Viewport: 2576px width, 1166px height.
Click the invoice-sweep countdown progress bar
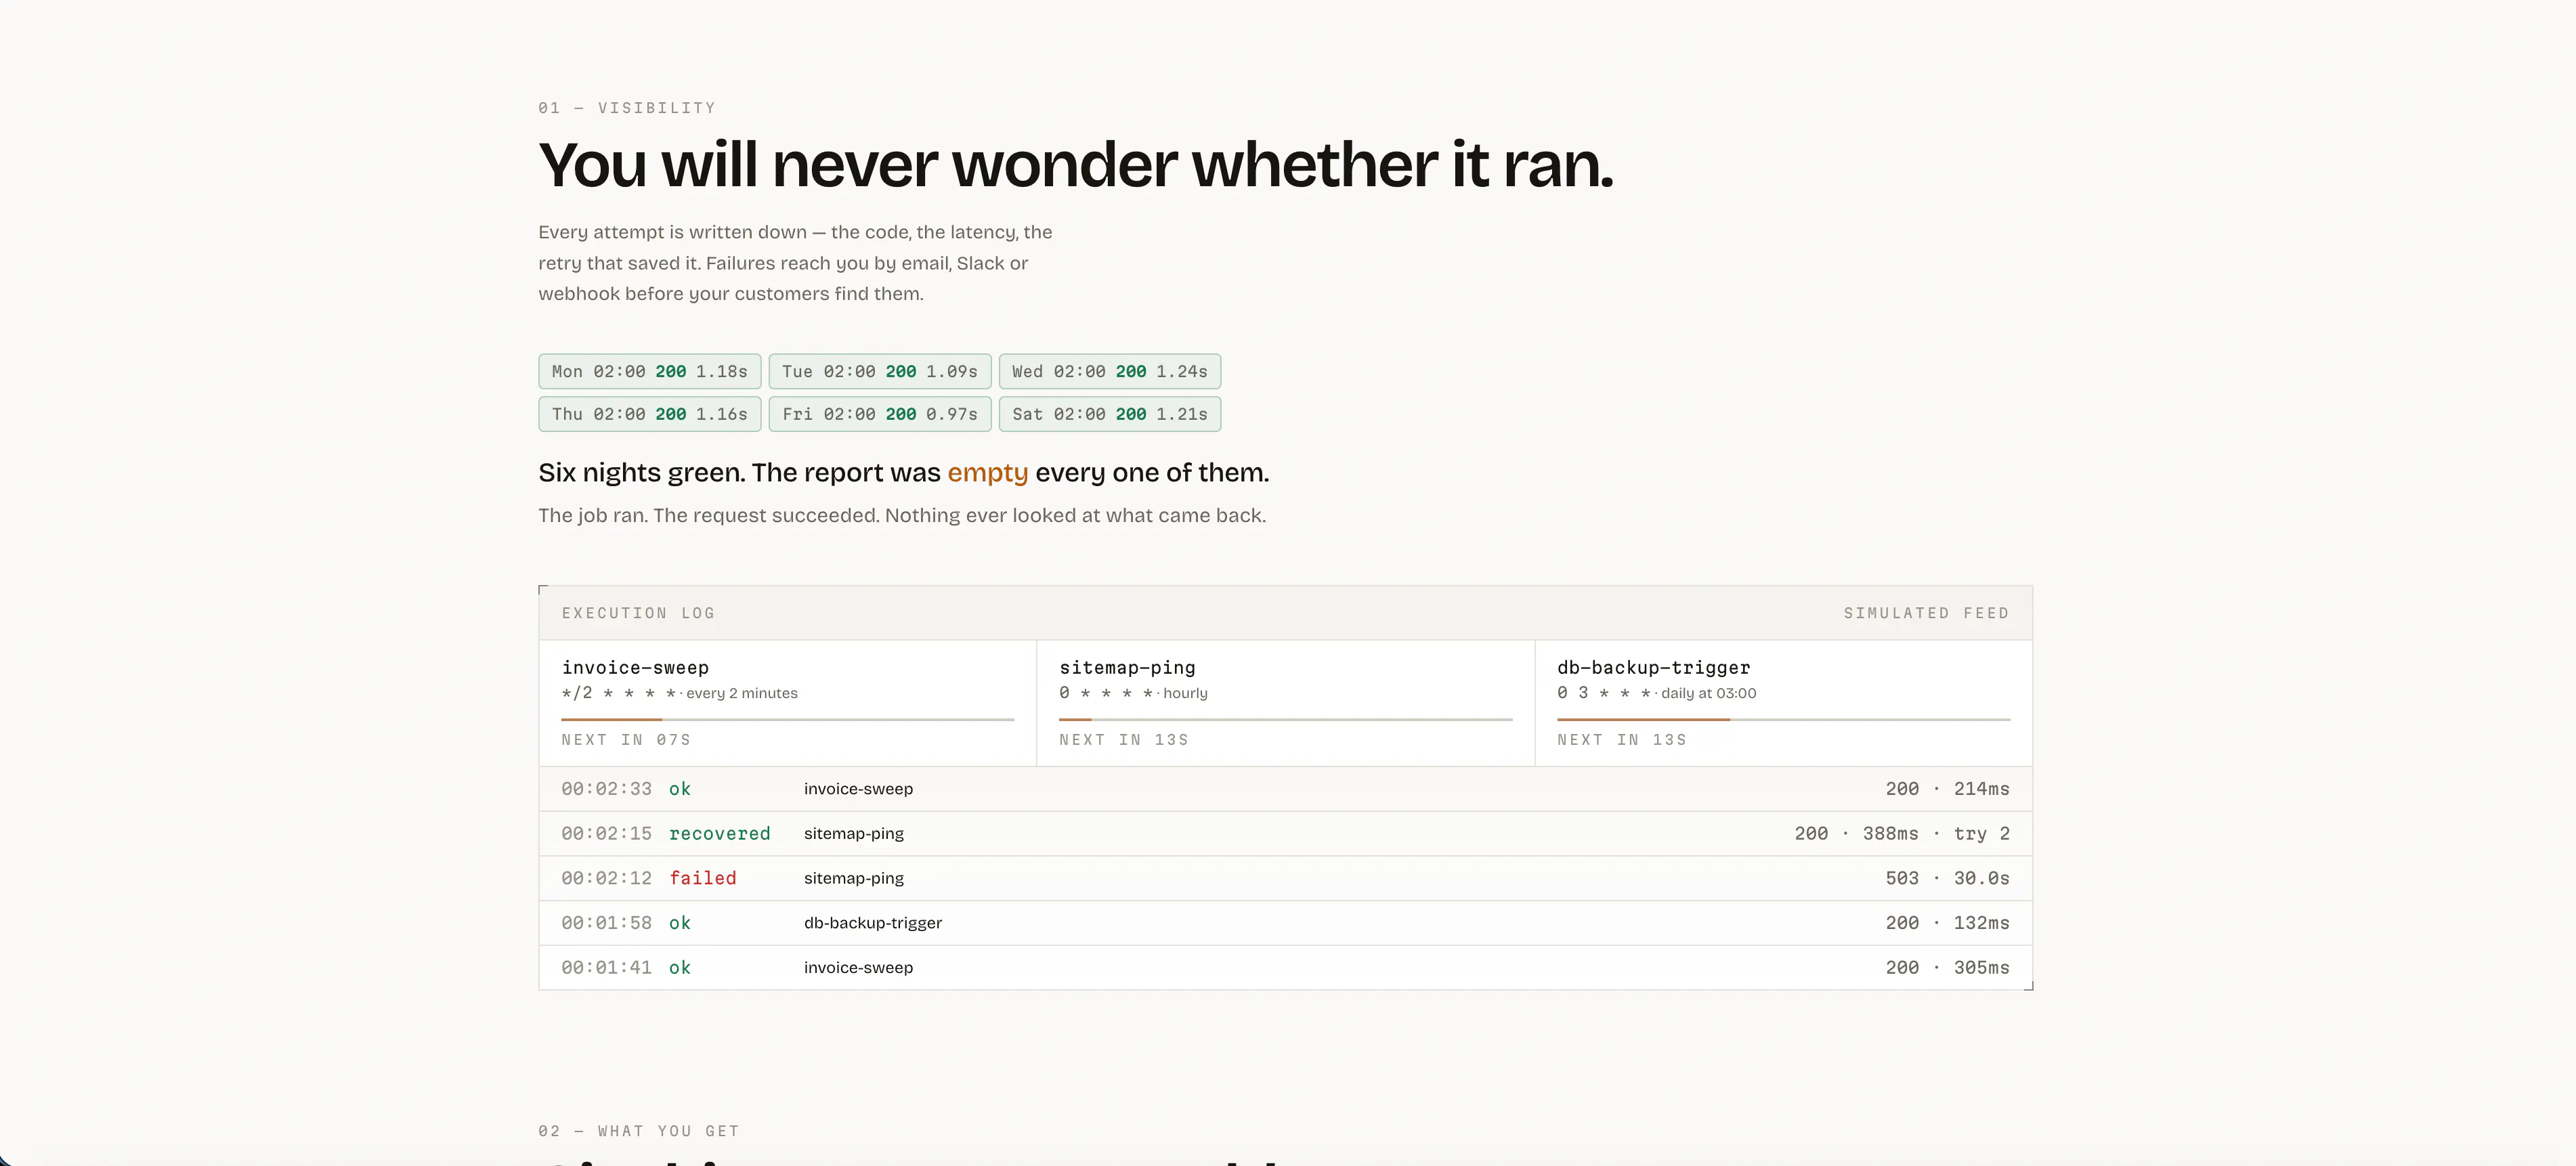pyautogui.click(x=788, y=719)
